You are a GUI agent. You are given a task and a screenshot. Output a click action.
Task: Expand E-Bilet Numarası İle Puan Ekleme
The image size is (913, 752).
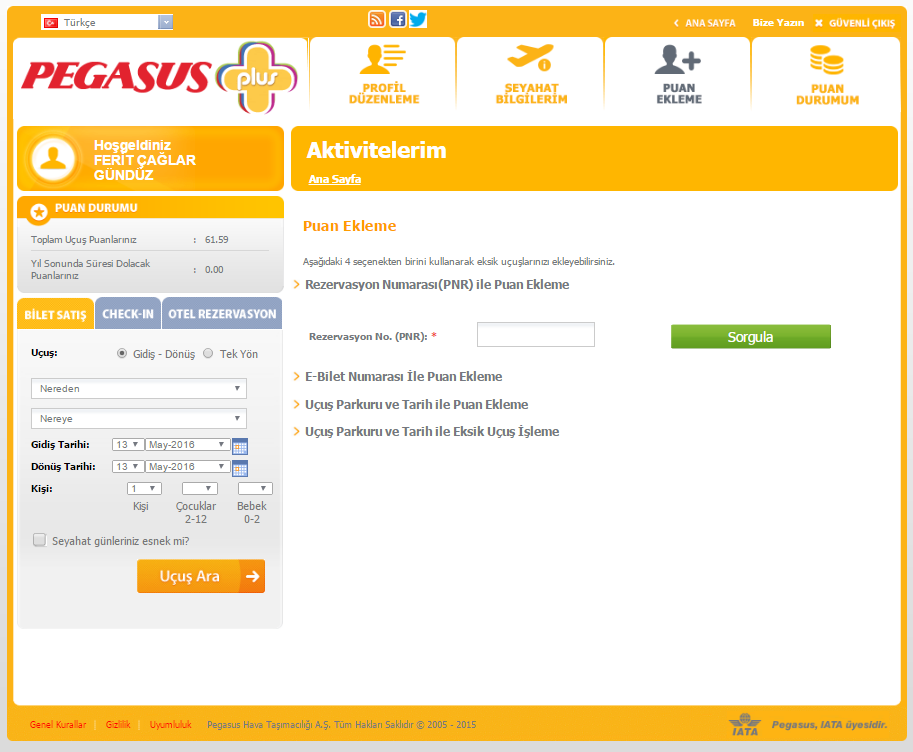click(x=403, y=377)
